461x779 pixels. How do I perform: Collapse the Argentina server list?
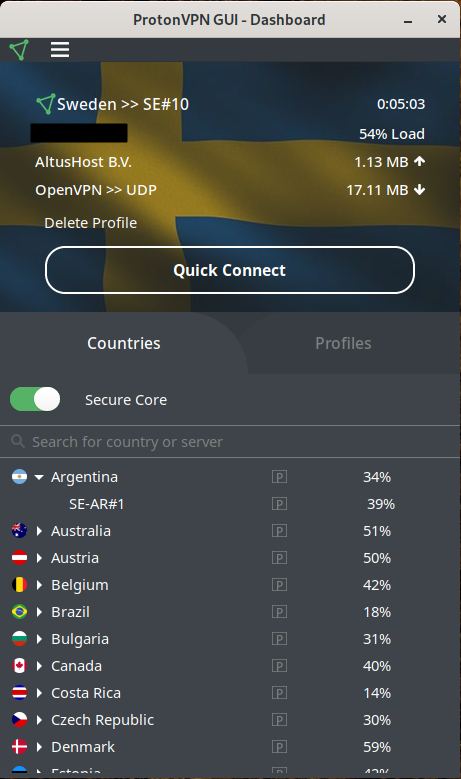pos(39,477)
